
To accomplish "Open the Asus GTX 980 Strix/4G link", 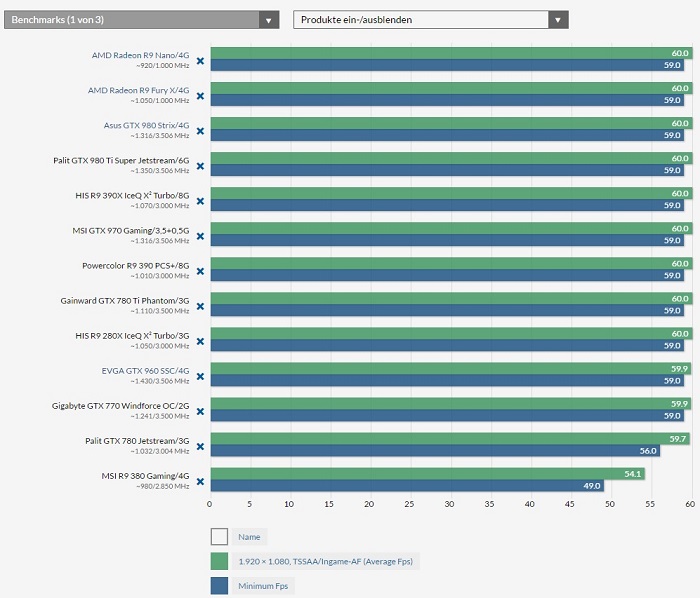I will 146,125.
